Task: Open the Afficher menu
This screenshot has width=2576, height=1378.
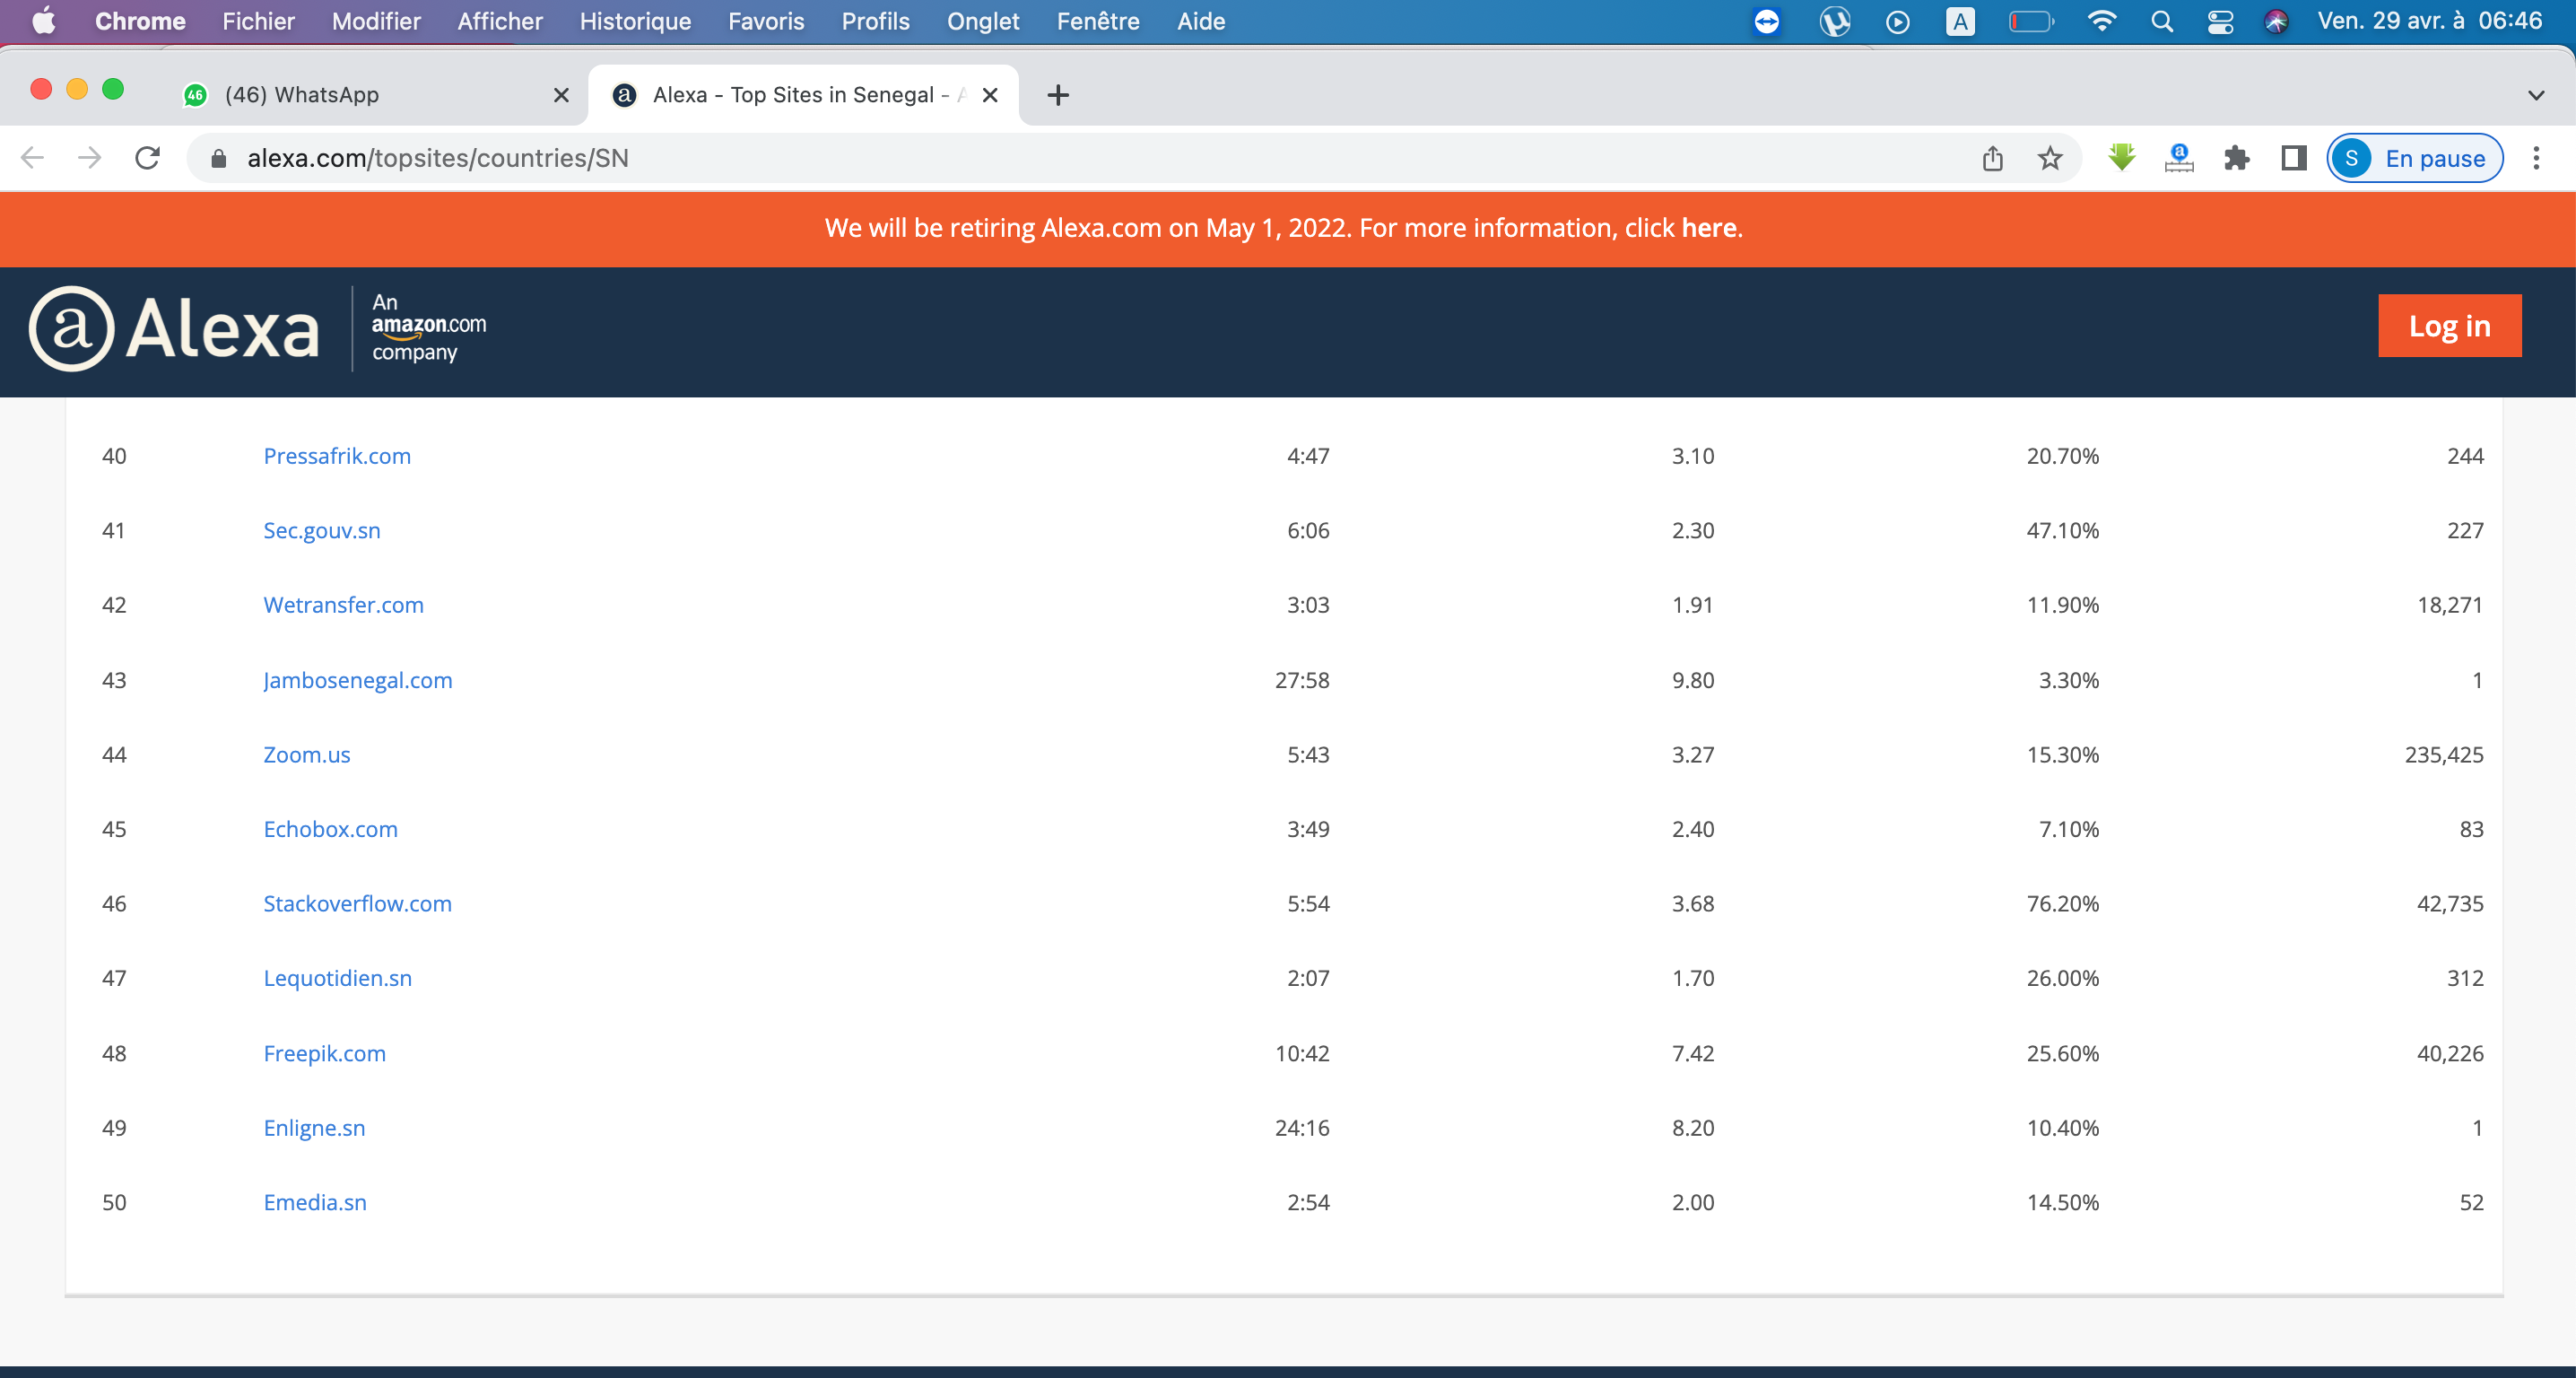Action: tap(500, 21)
